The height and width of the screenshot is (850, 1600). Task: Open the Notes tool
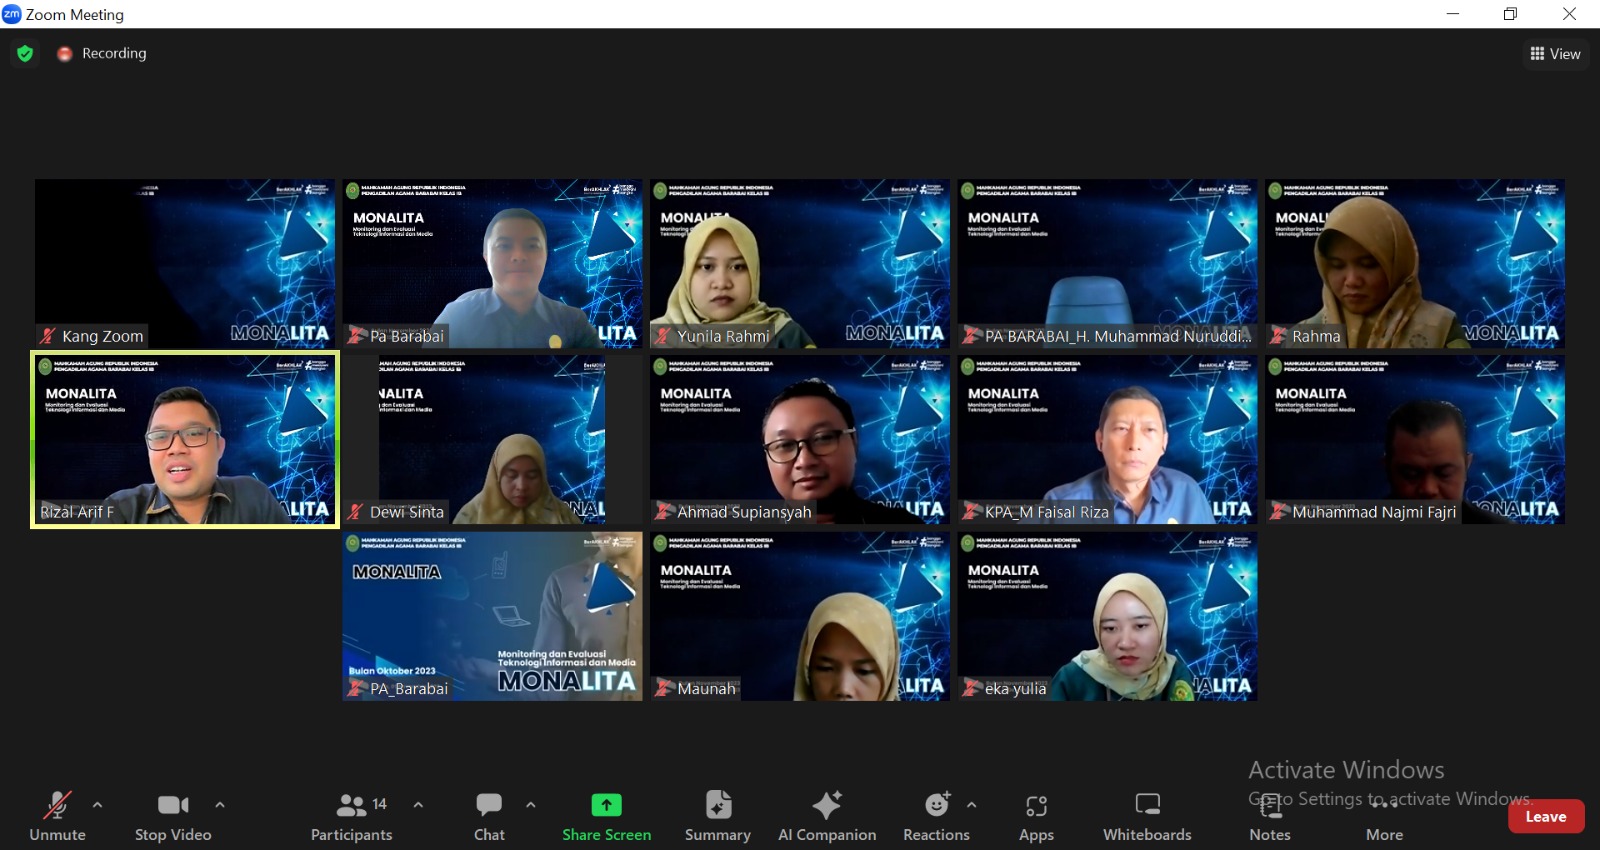click(x=1270, y=815)
